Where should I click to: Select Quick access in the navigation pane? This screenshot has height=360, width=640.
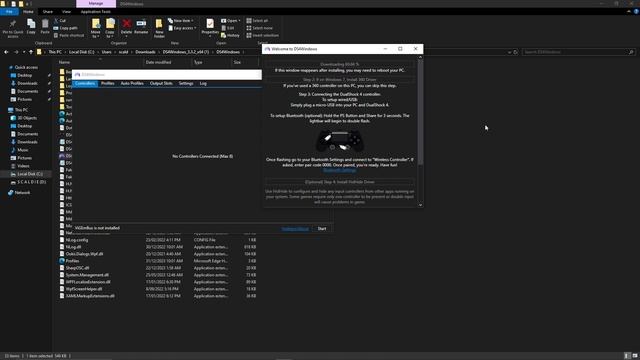tap(26, 67)
